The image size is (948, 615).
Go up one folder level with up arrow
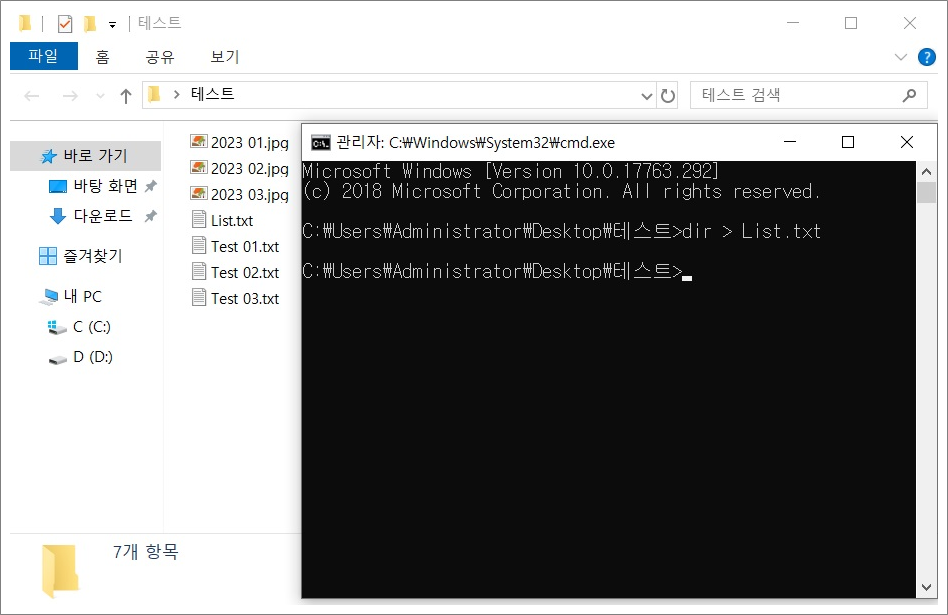(x=126, y=96)
